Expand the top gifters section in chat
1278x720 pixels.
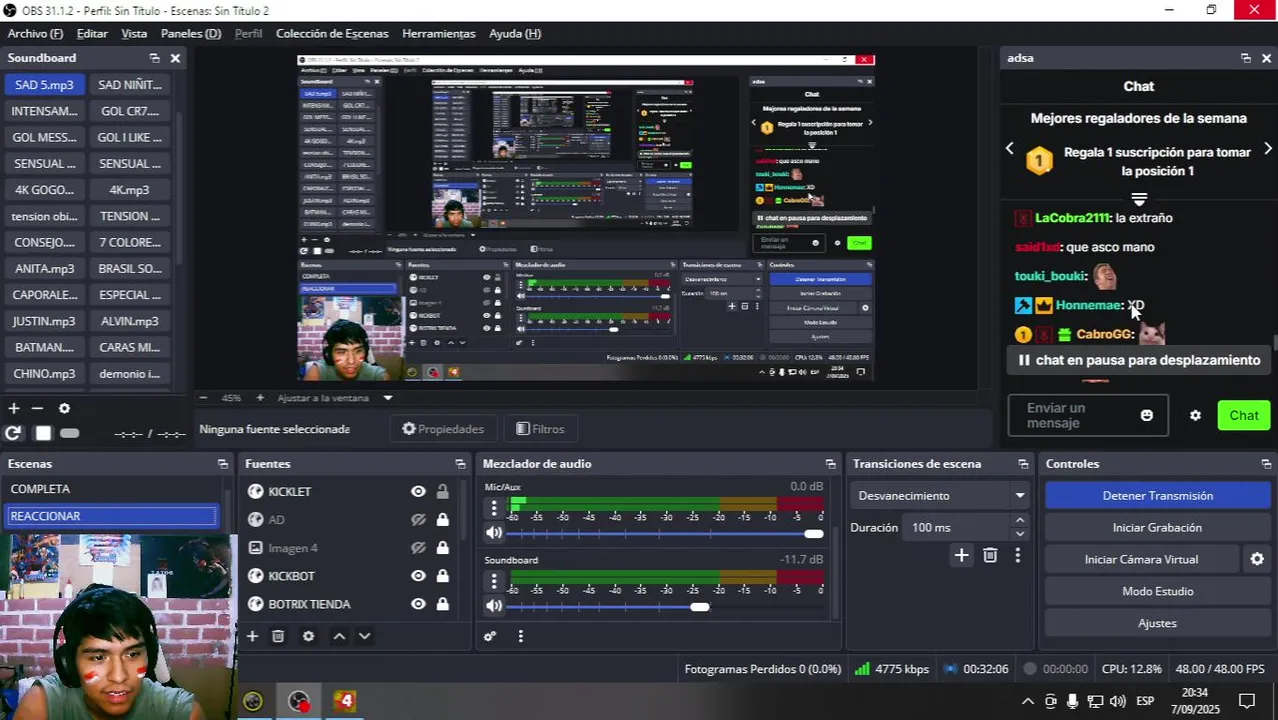pos(1138,199)
